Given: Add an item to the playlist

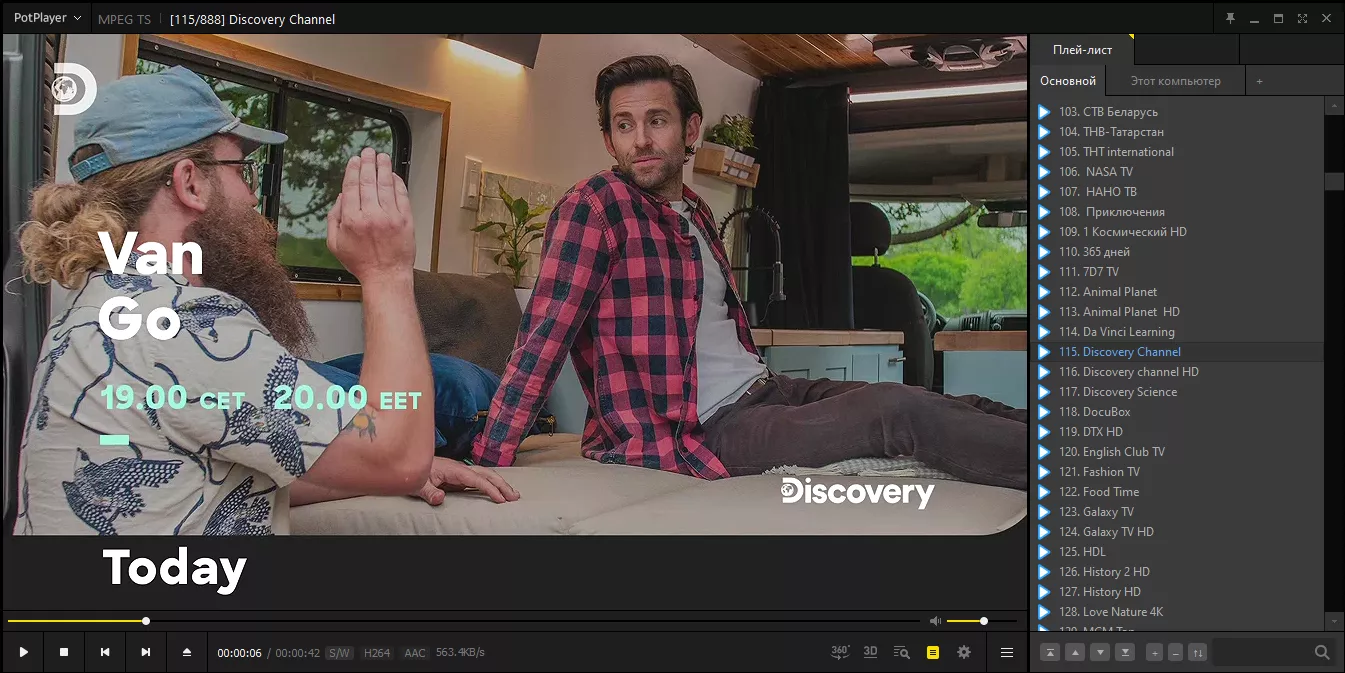Looking at the screenshot, I should pos(1154,652).
